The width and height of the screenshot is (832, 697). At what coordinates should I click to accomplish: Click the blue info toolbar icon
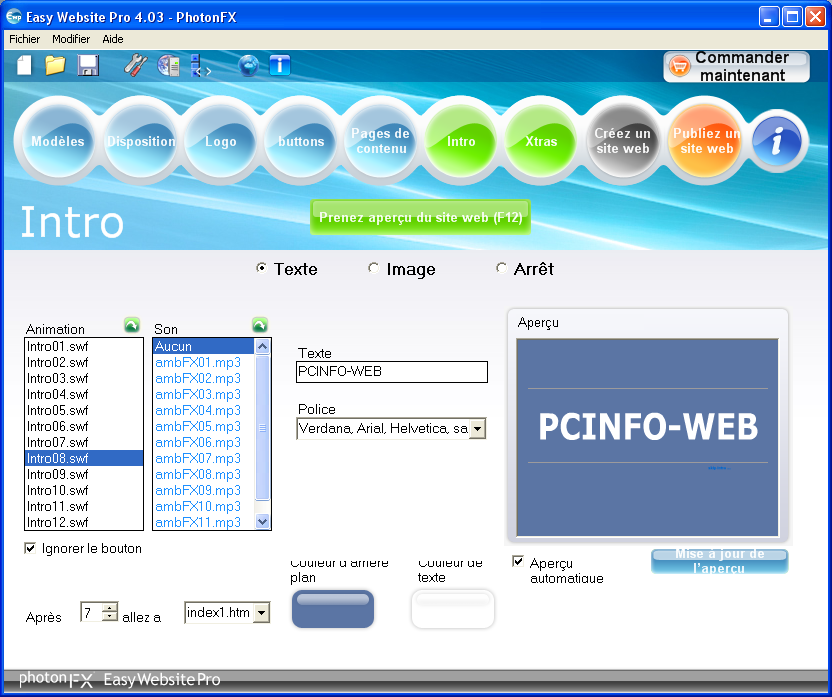(280, 66)
